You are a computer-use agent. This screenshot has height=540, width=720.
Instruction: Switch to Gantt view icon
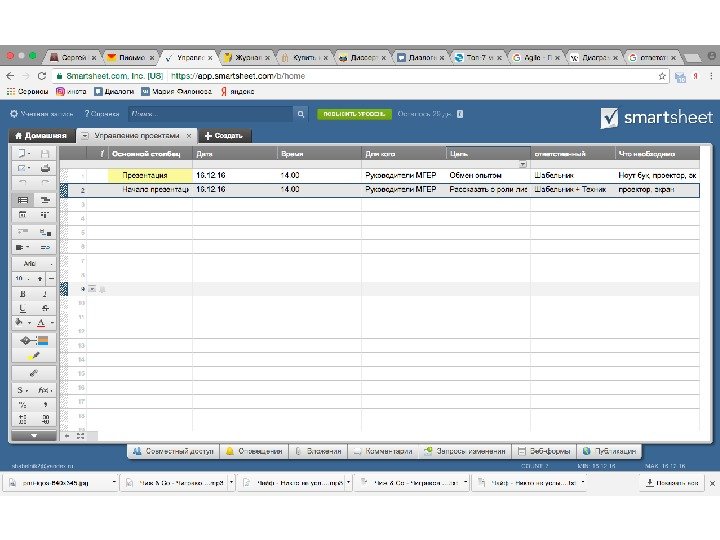45,200
